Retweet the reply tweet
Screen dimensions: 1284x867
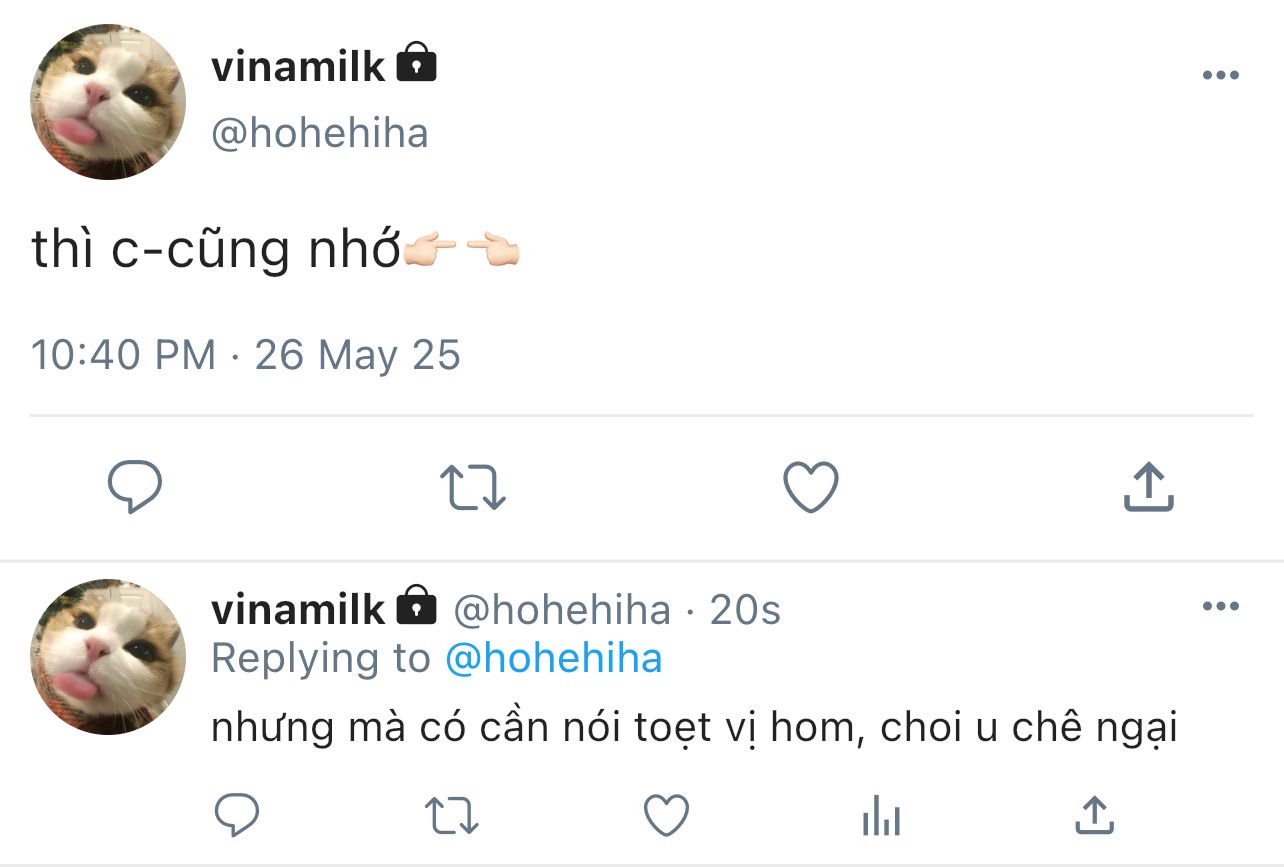point(452,816)
